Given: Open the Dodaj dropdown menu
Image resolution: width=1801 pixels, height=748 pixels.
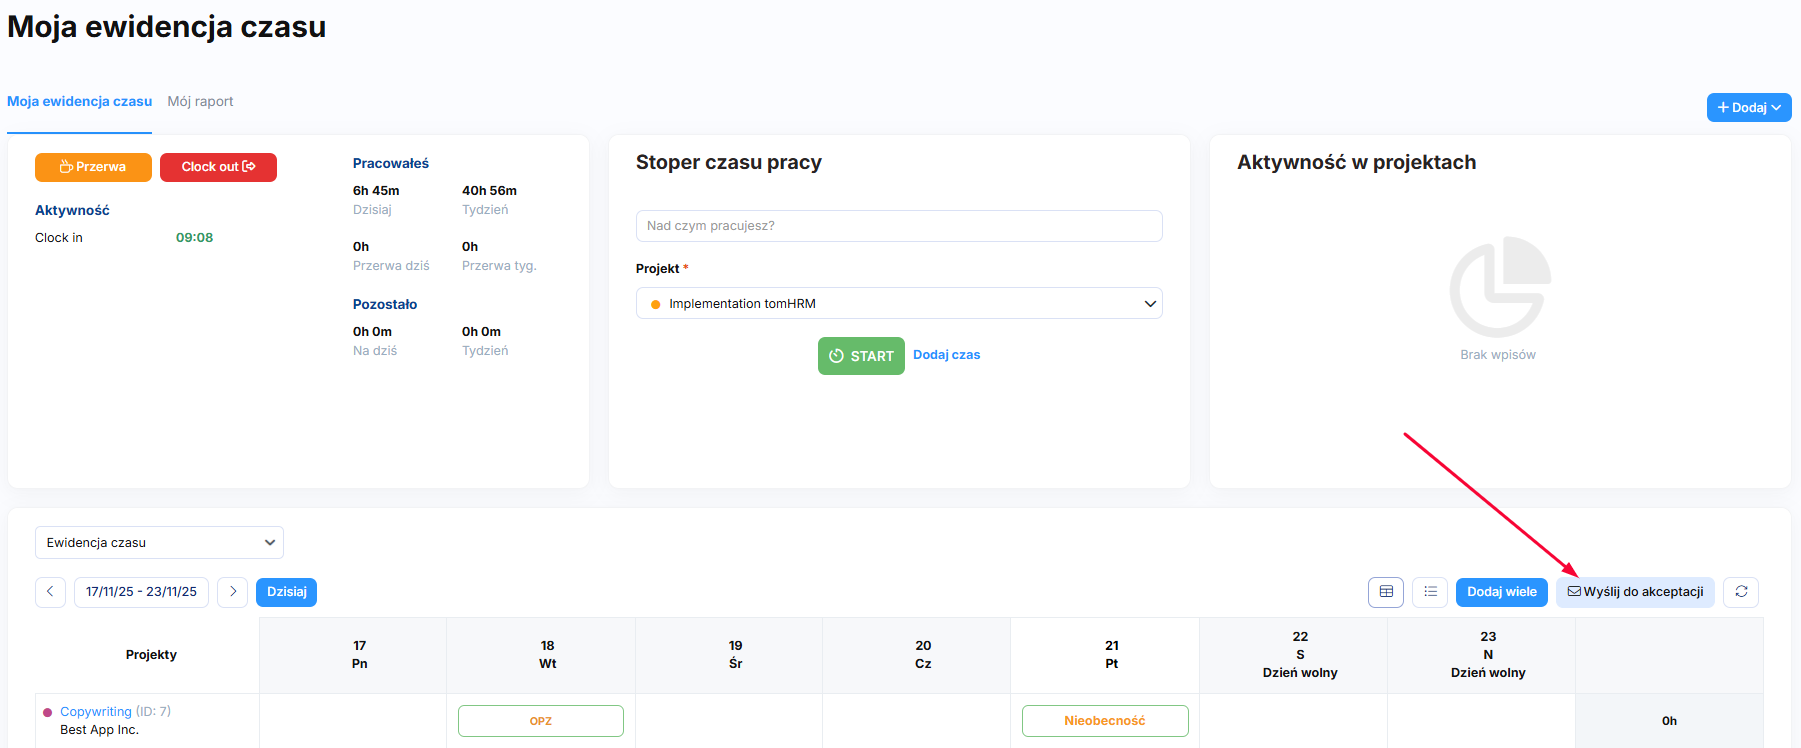Looking at the screenshot, I should [x=1748, y=108].
